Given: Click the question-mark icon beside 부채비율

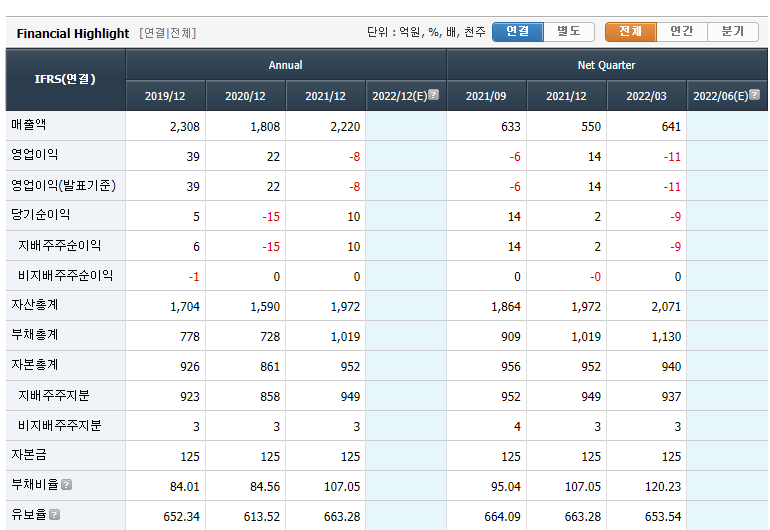Looking at the screenshot, I should point(67,485).
